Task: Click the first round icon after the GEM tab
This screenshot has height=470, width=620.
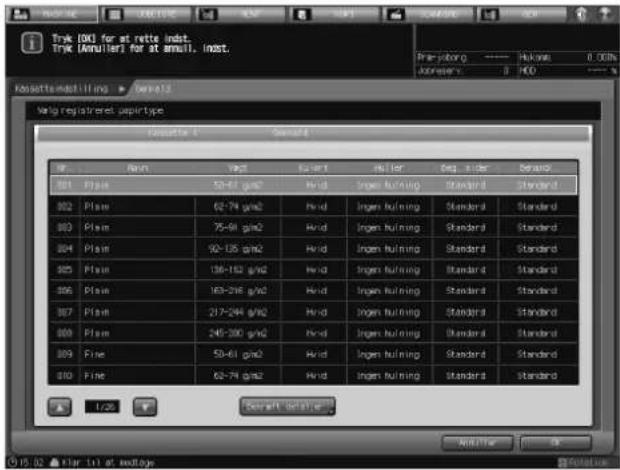Action: coord(580,15)
